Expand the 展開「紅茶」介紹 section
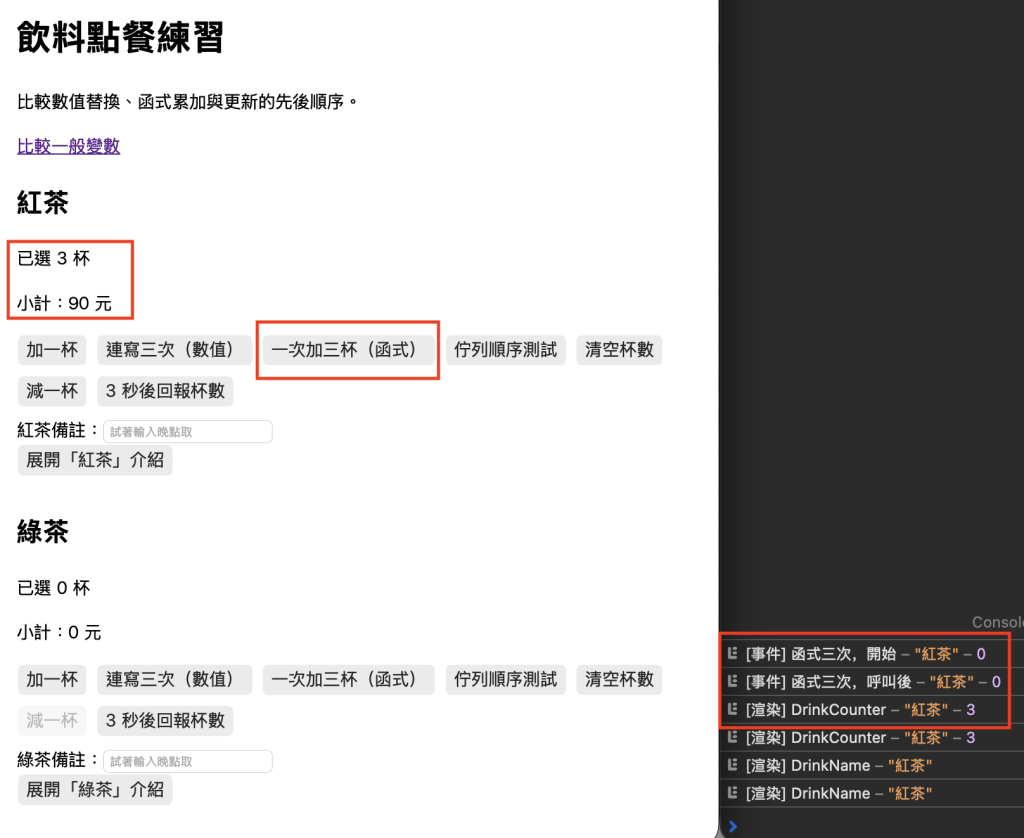 point(95,460)
